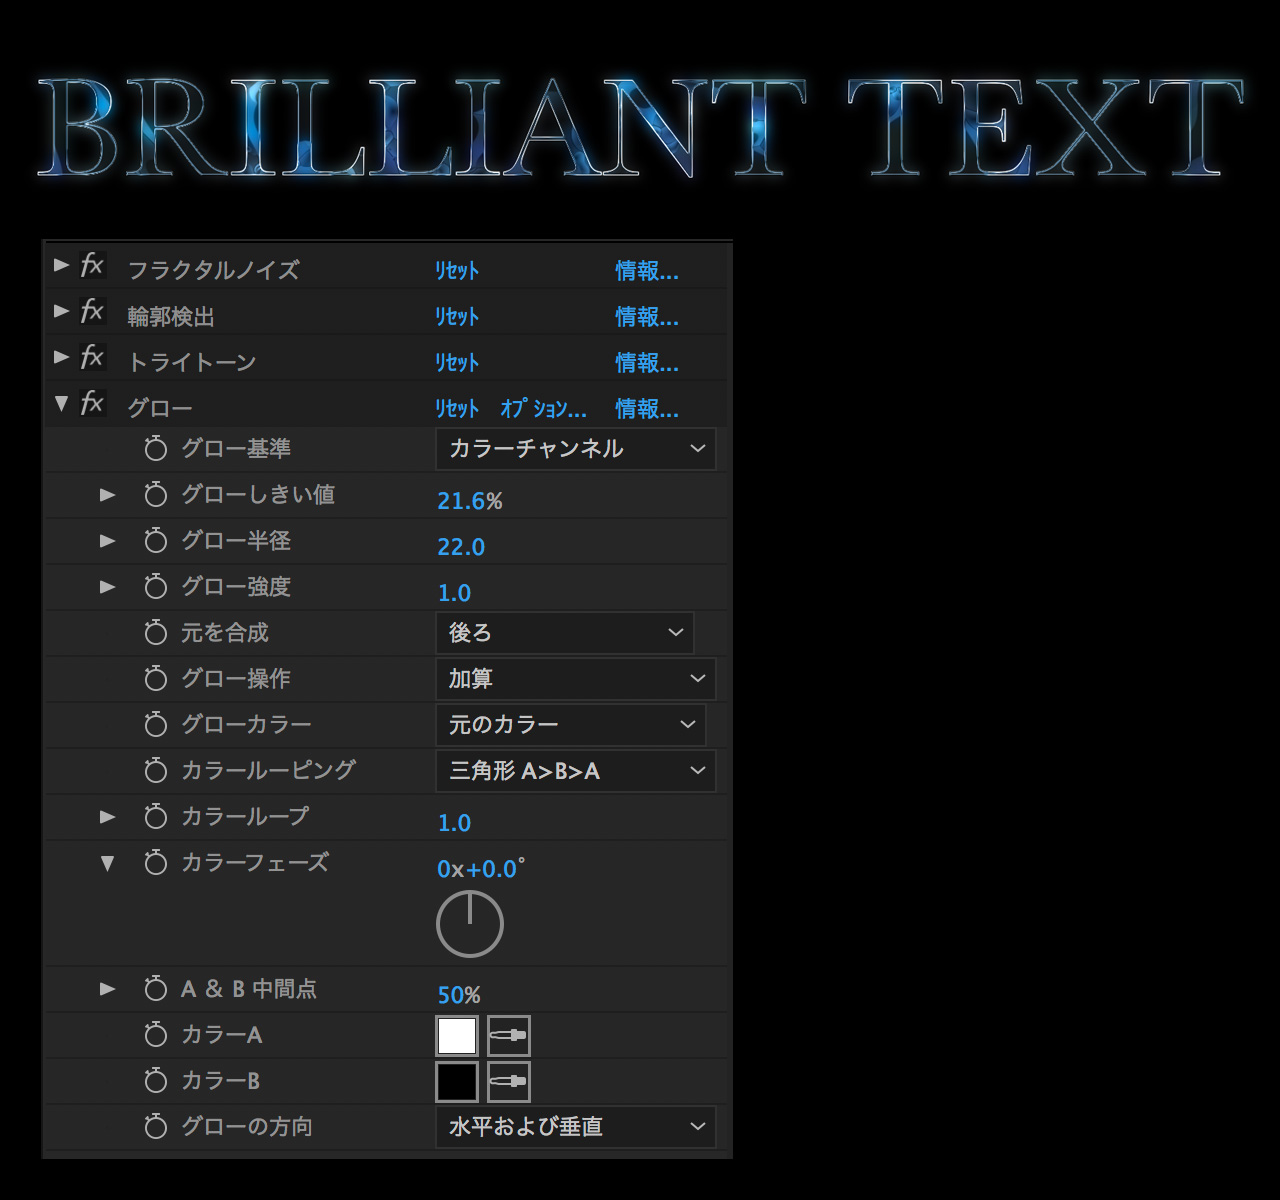This screenshot has width=1280, height=1200.
Task: Click the white カラーA color swatch
Action: [457, 1035]
